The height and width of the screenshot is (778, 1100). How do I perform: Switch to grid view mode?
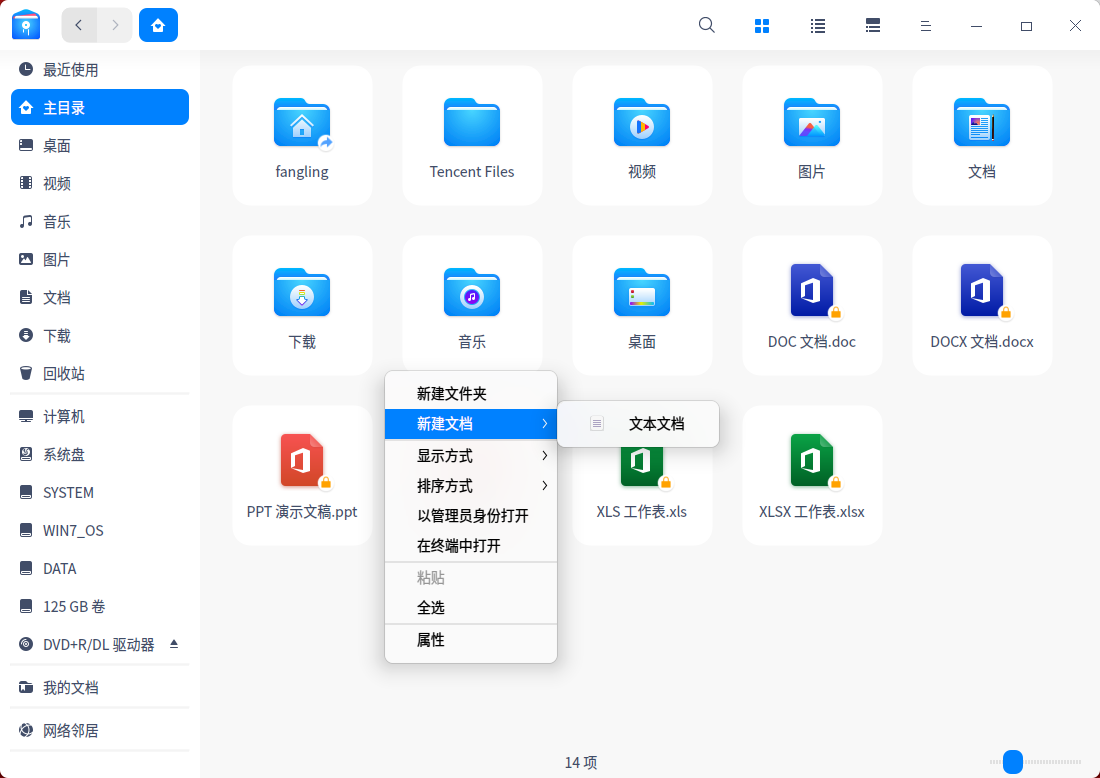pyautogui.click(x=762, y=25)
